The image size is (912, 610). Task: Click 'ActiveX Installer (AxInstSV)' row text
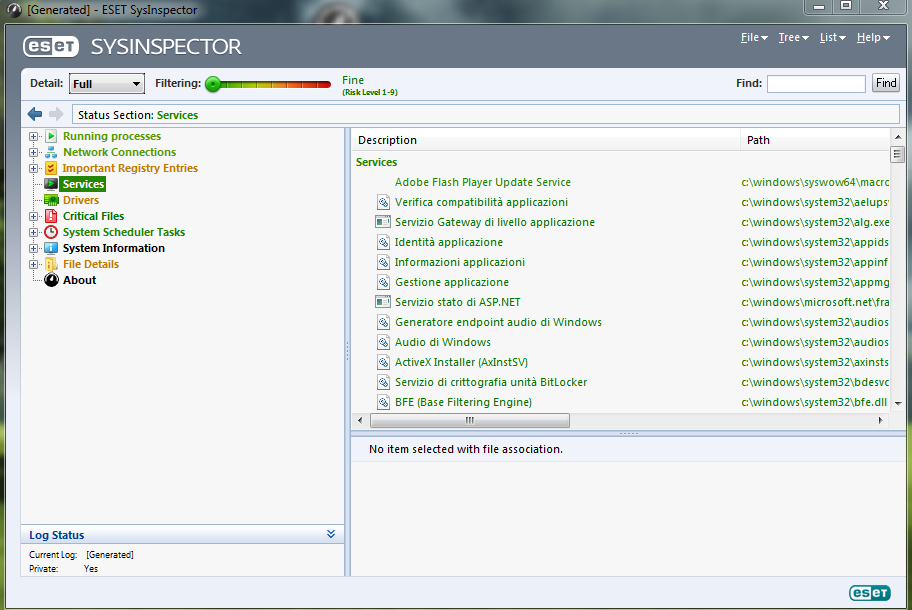pos(461,362)
